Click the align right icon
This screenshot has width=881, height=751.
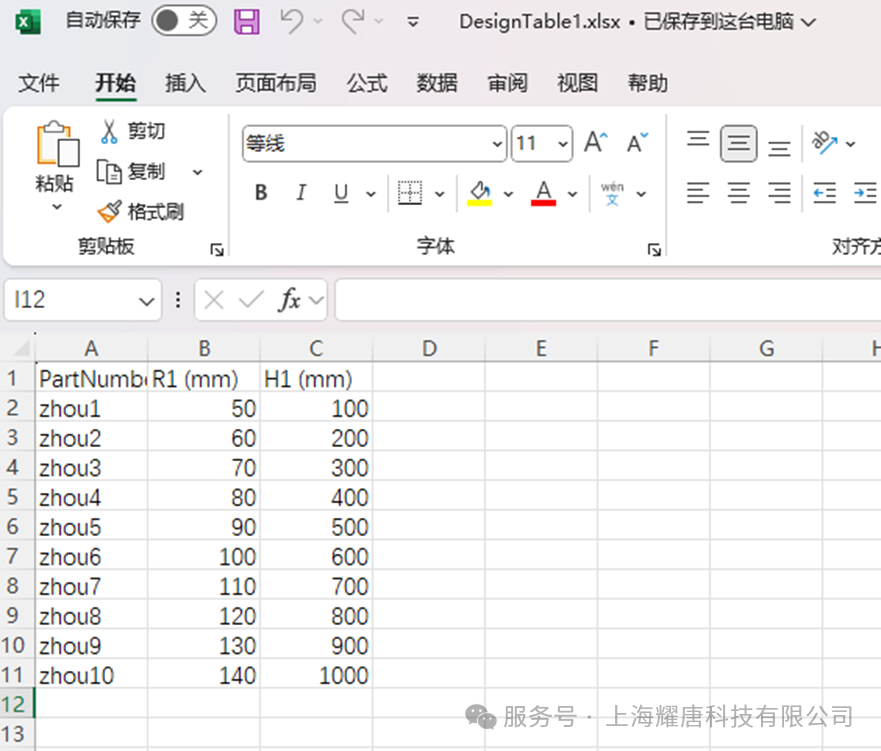coord(779,193)
